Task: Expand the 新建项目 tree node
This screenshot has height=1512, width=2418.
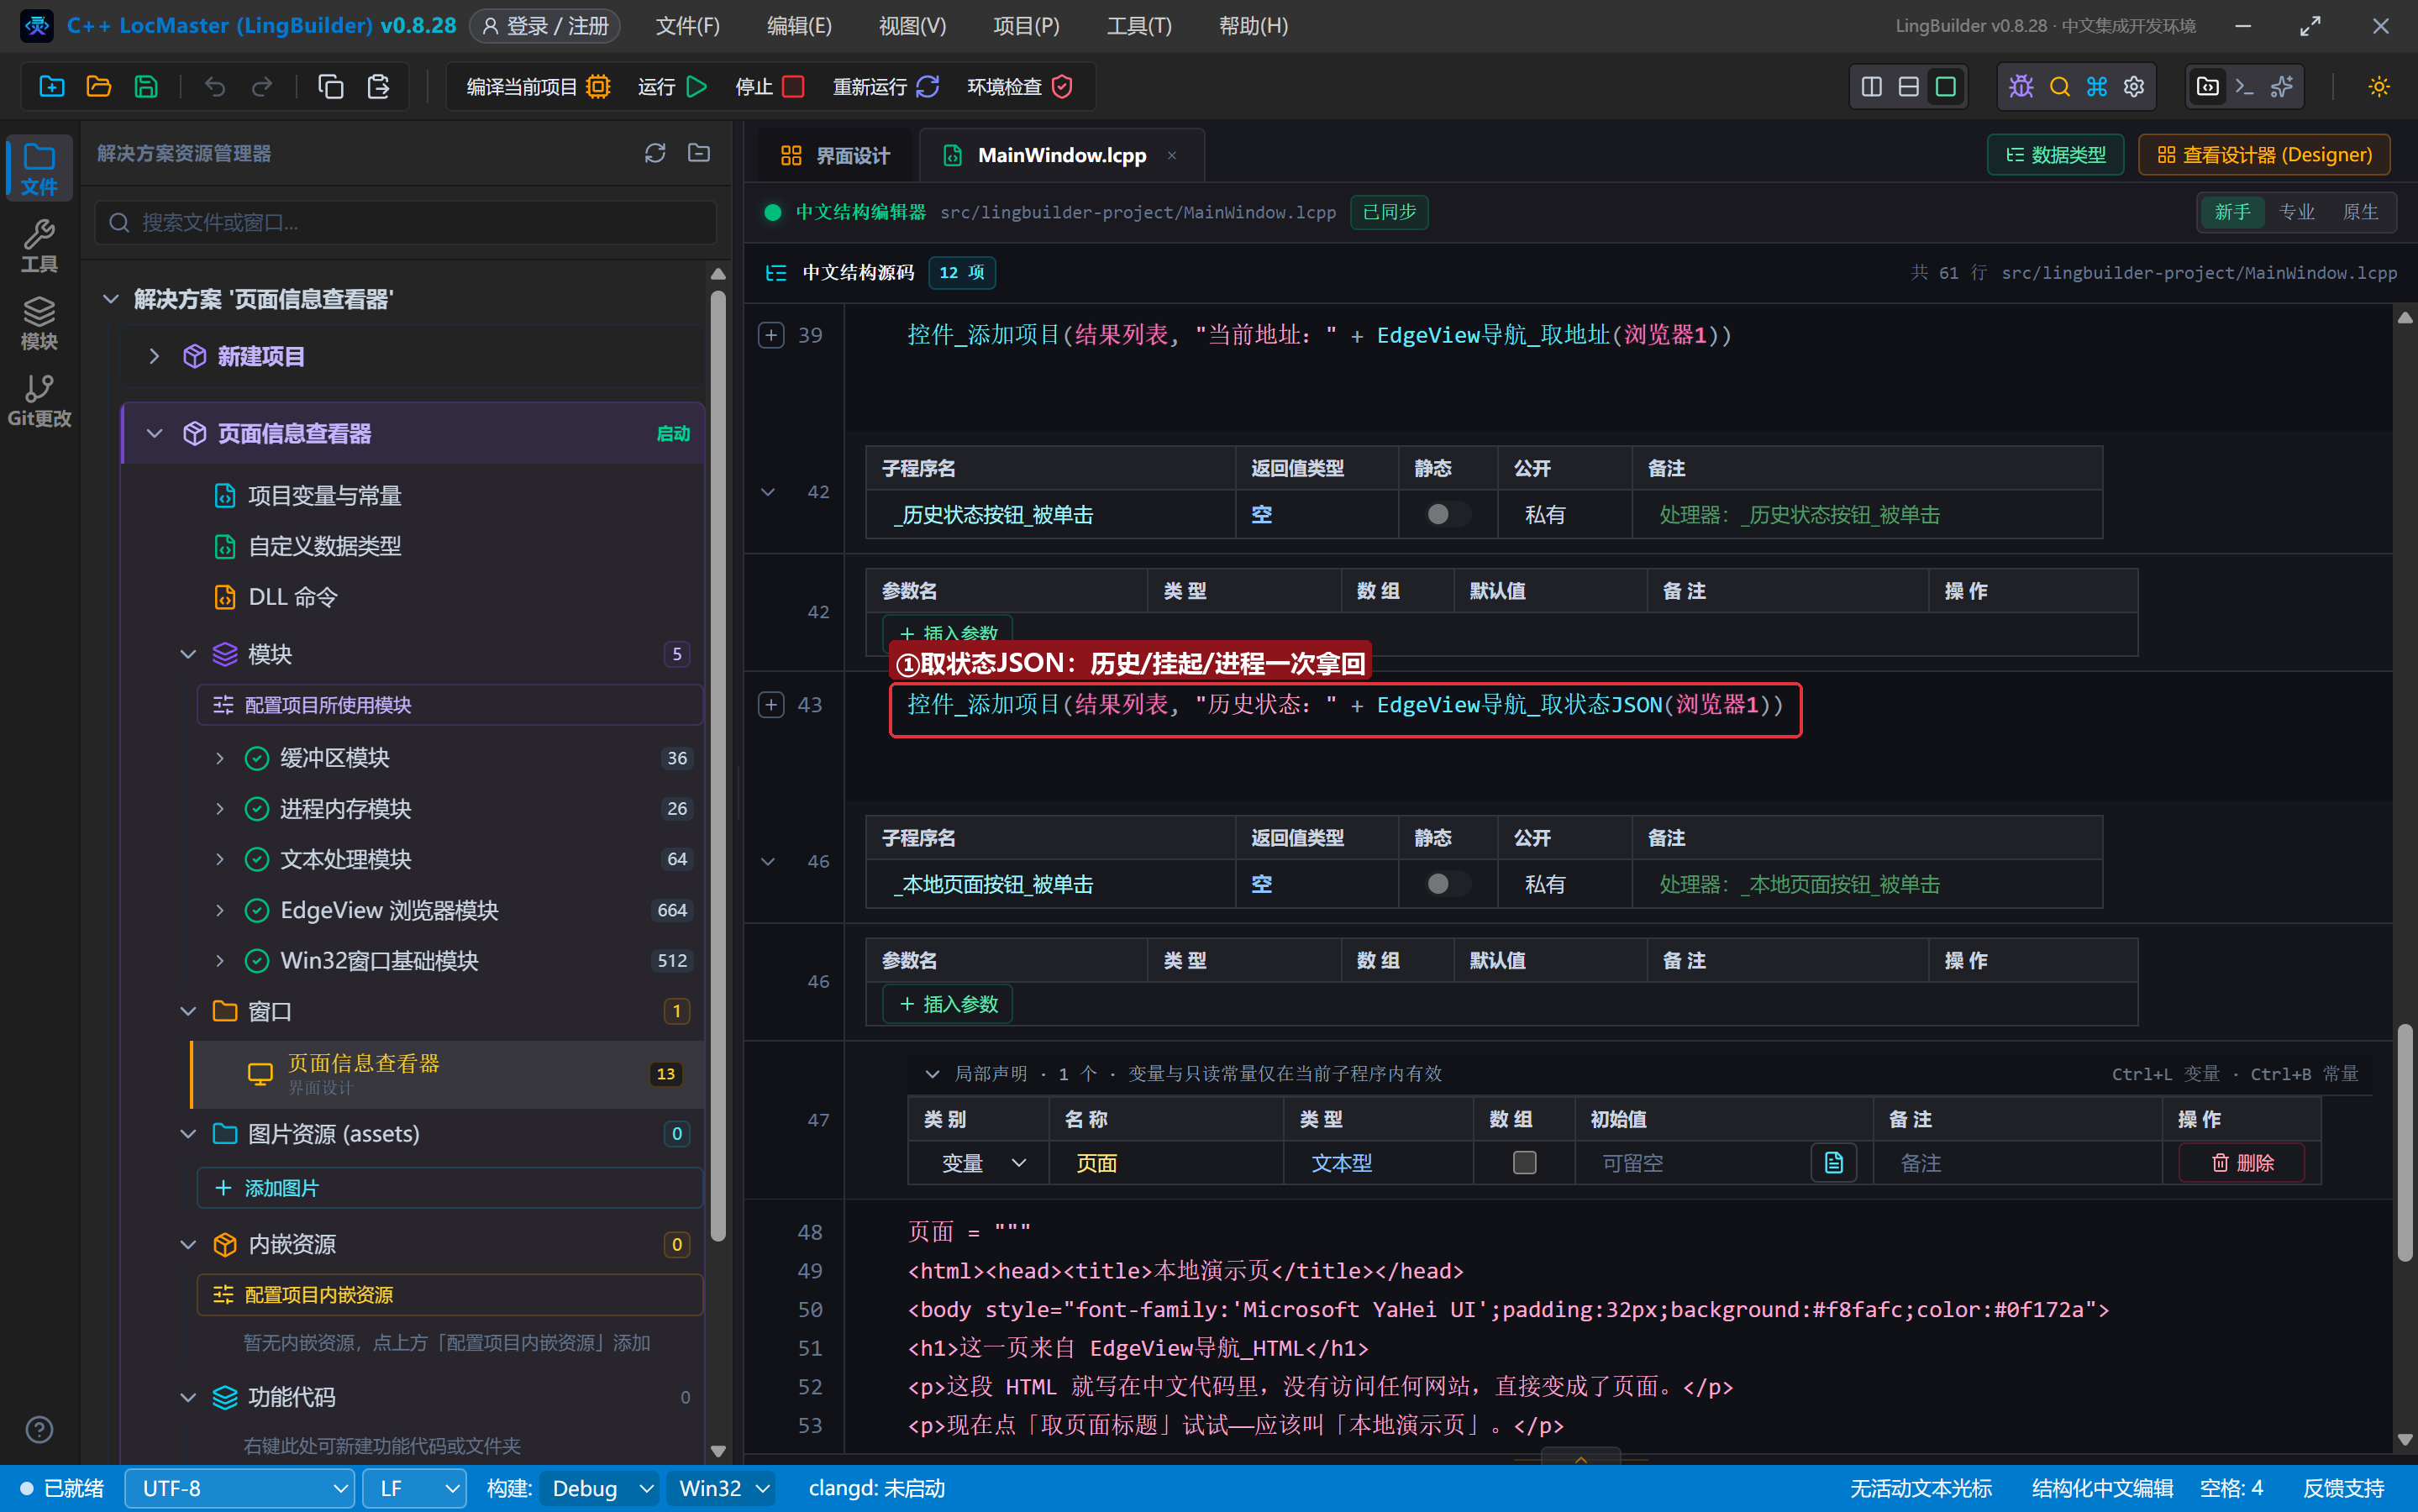Action: point(154,356)
